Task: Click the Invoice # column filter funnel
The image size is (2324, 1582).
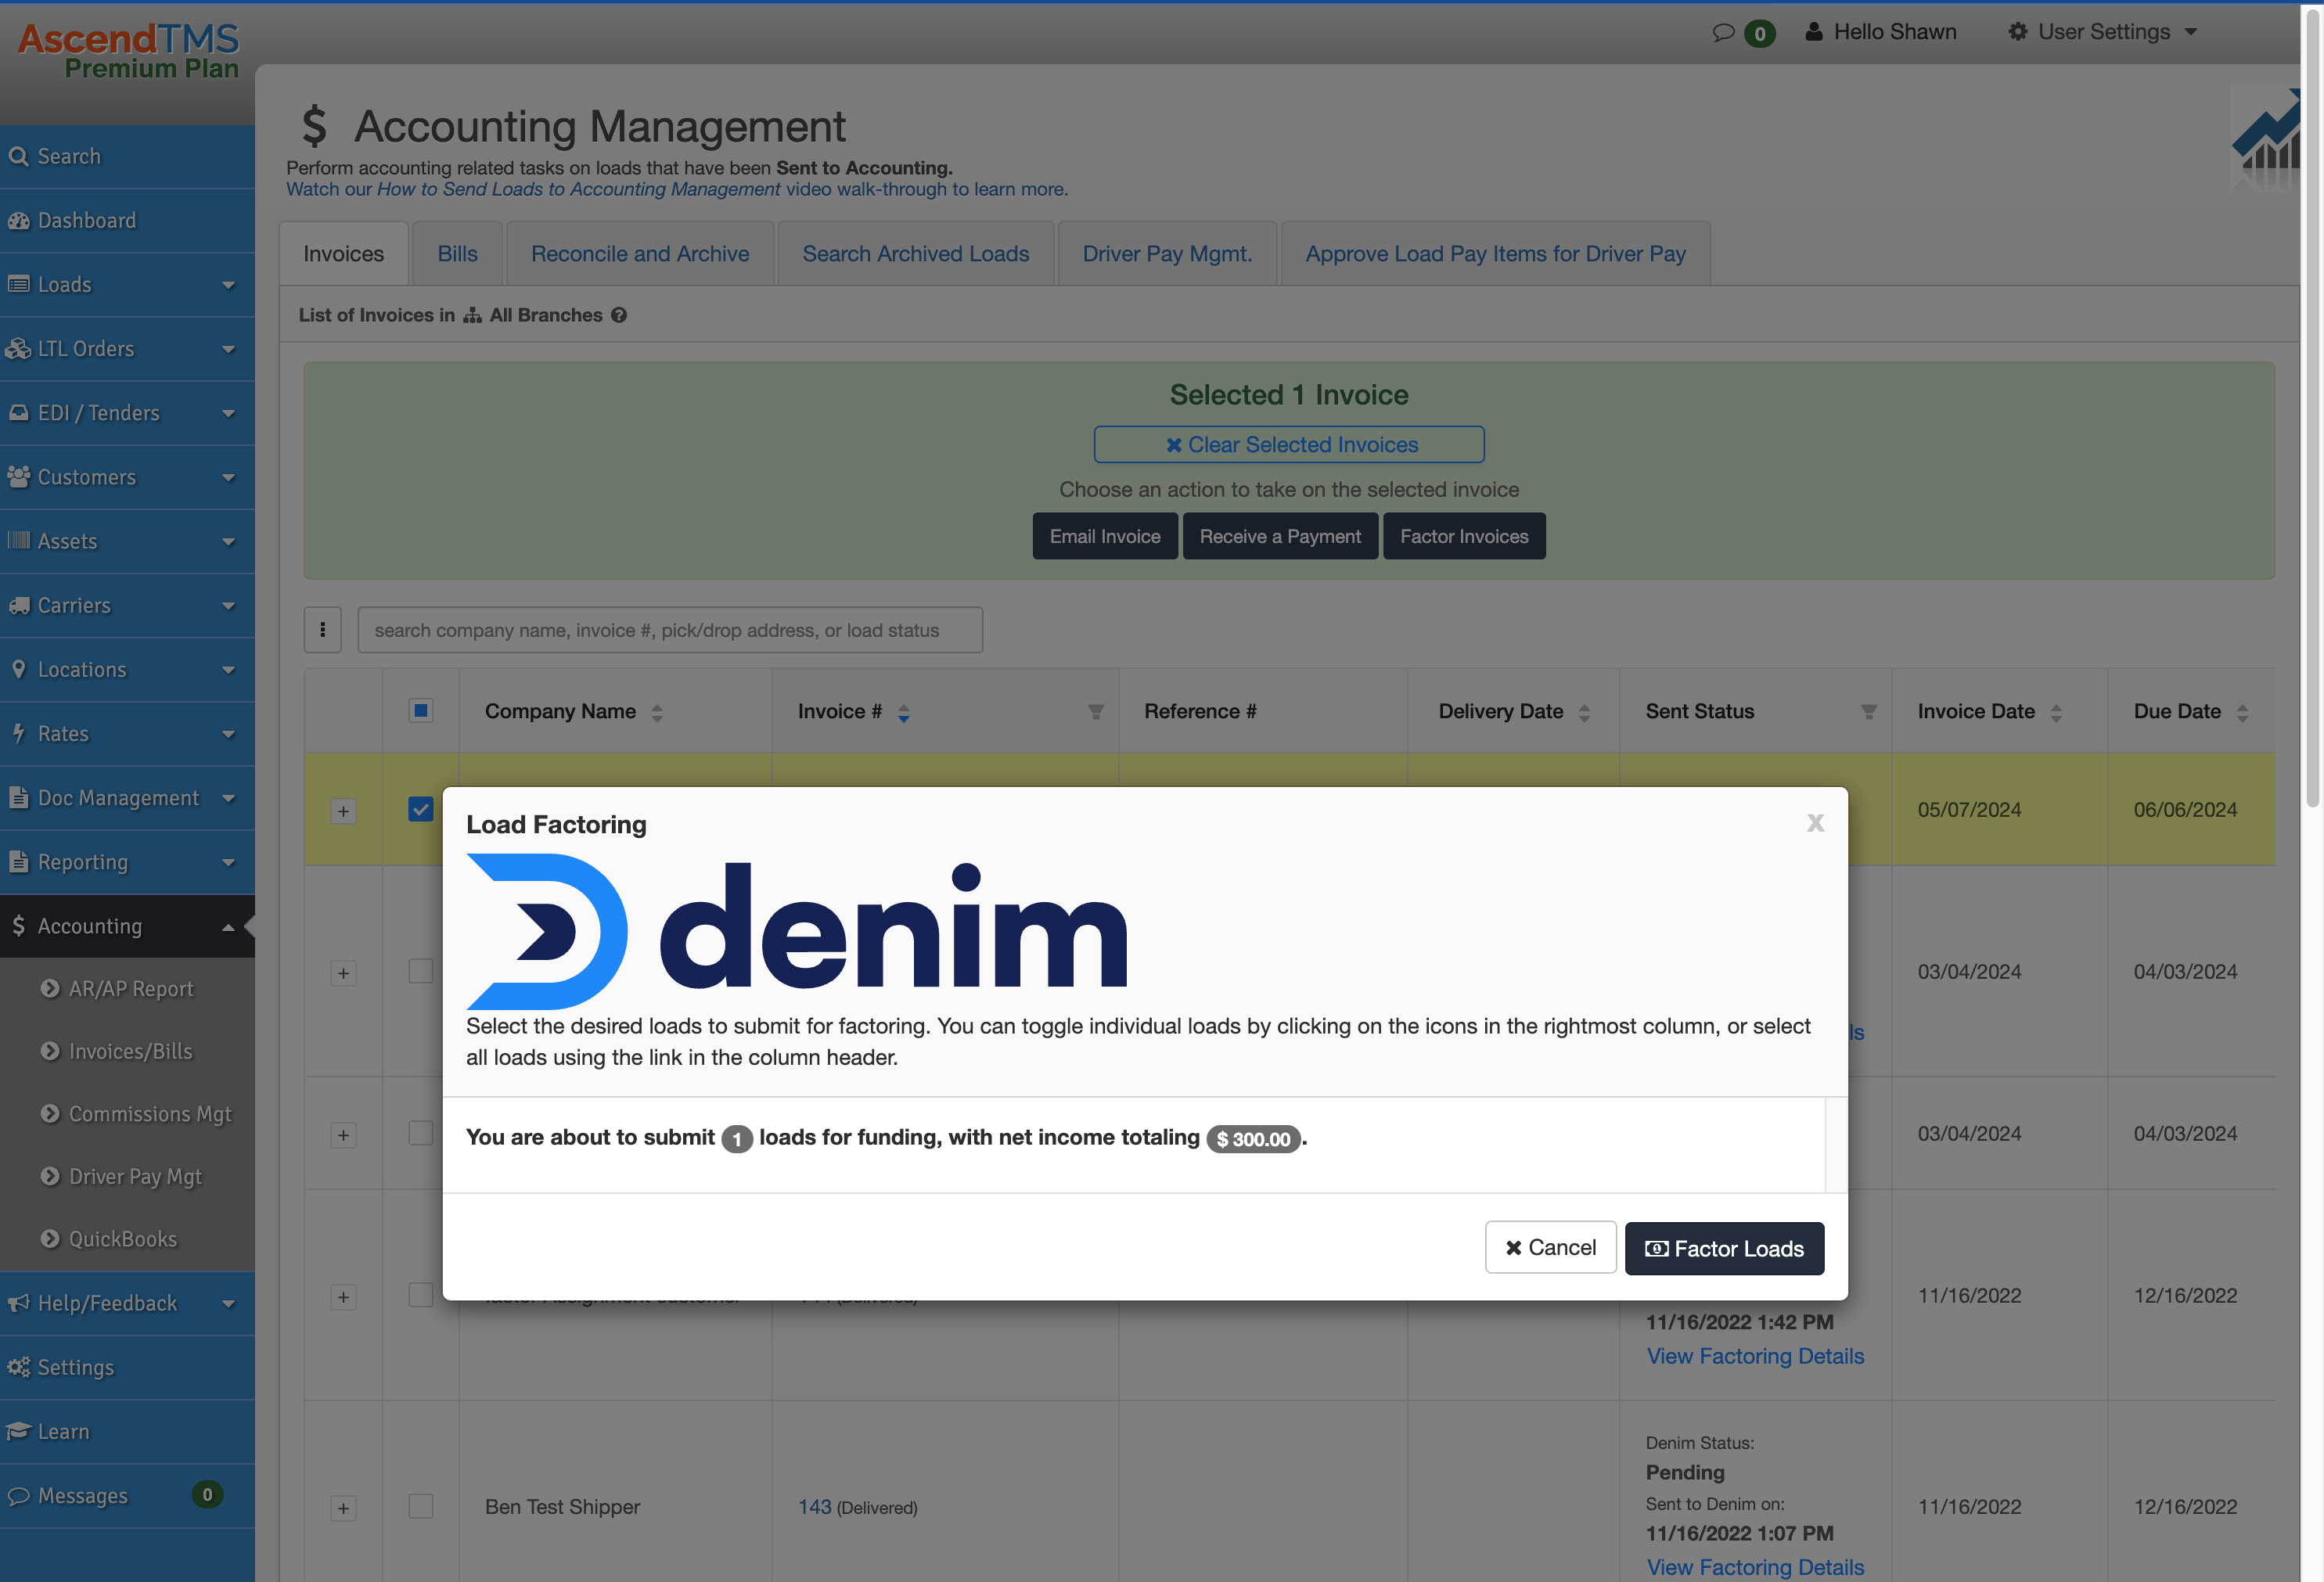Action: [x=1096, y=711]
